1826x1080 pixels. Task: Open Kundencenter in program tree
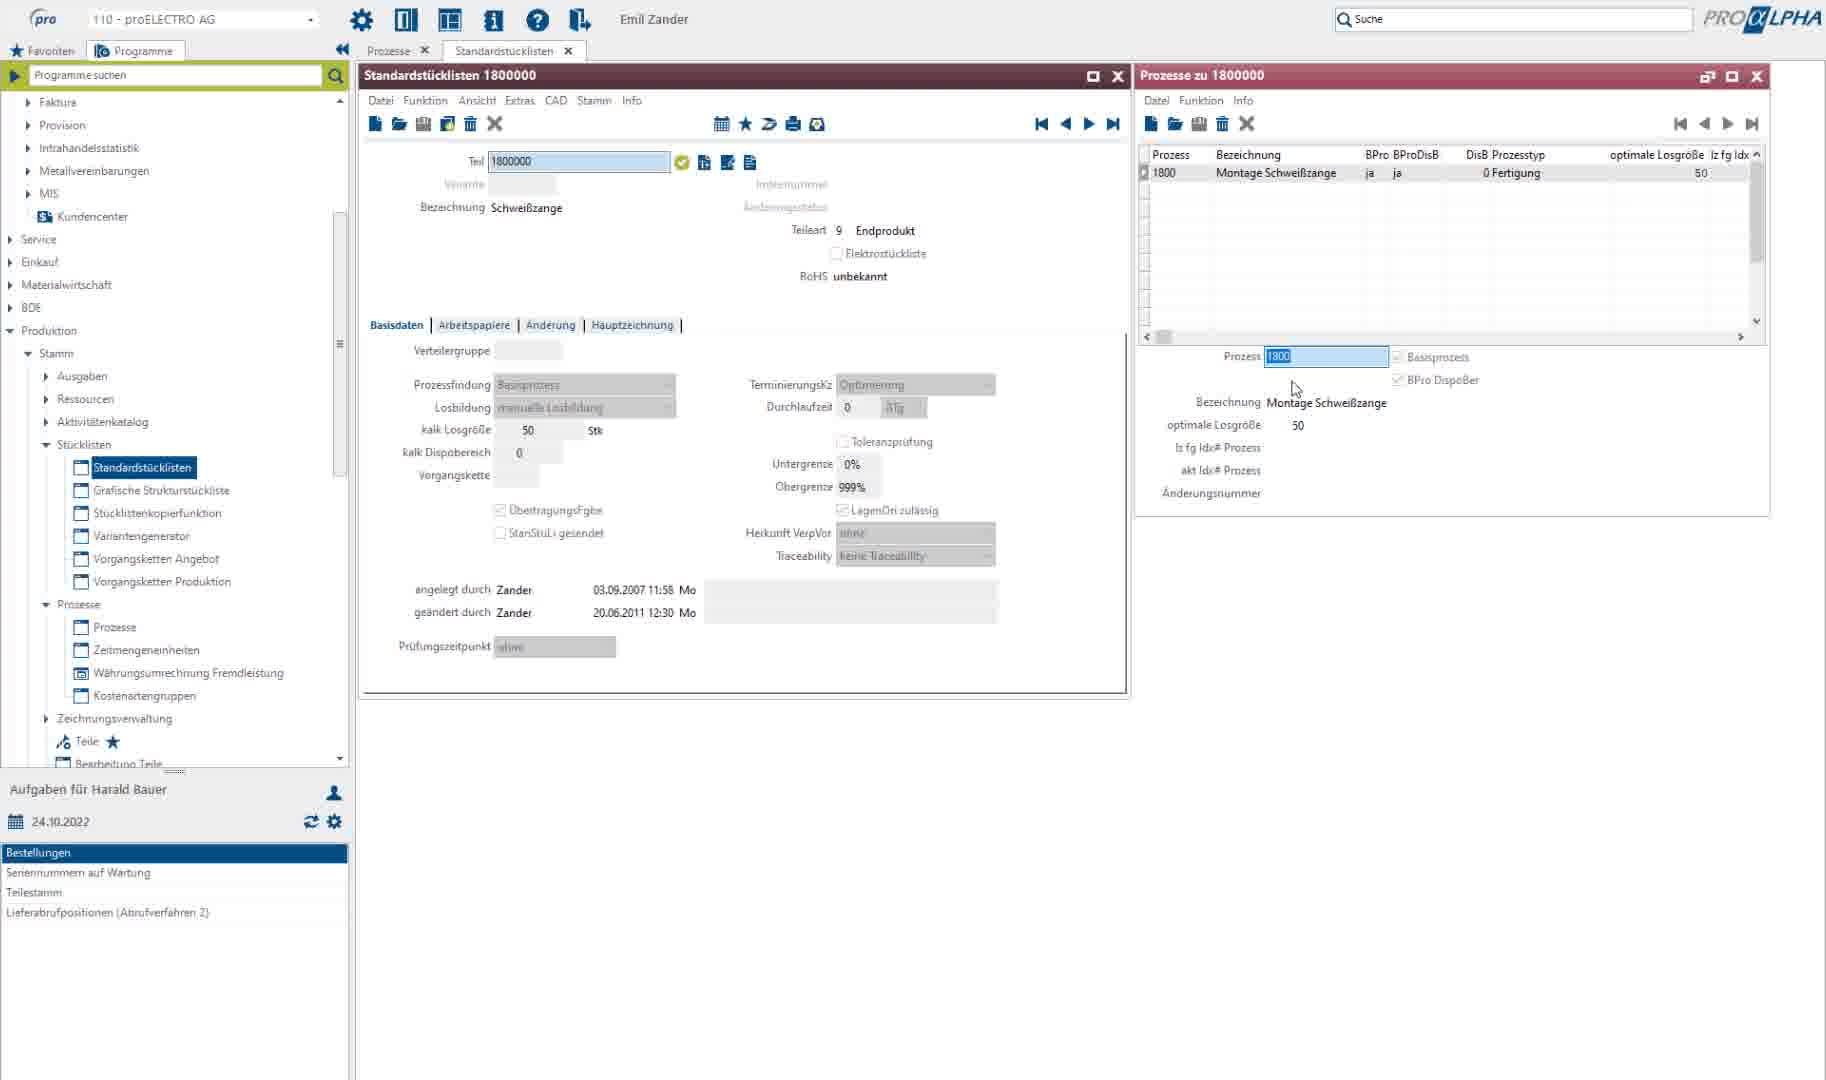click(92, 216)
